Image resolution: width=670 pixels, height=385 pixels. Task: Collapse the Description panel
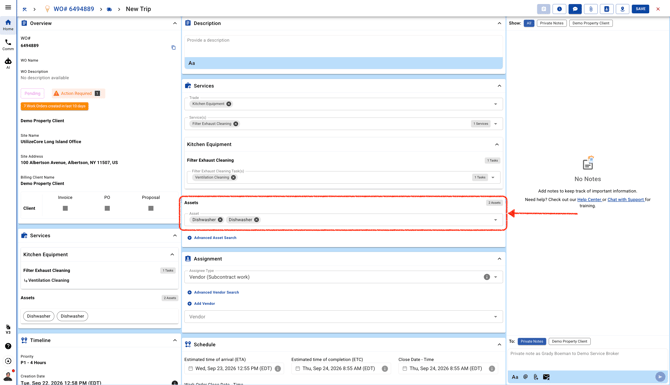[x=499, y=23]
